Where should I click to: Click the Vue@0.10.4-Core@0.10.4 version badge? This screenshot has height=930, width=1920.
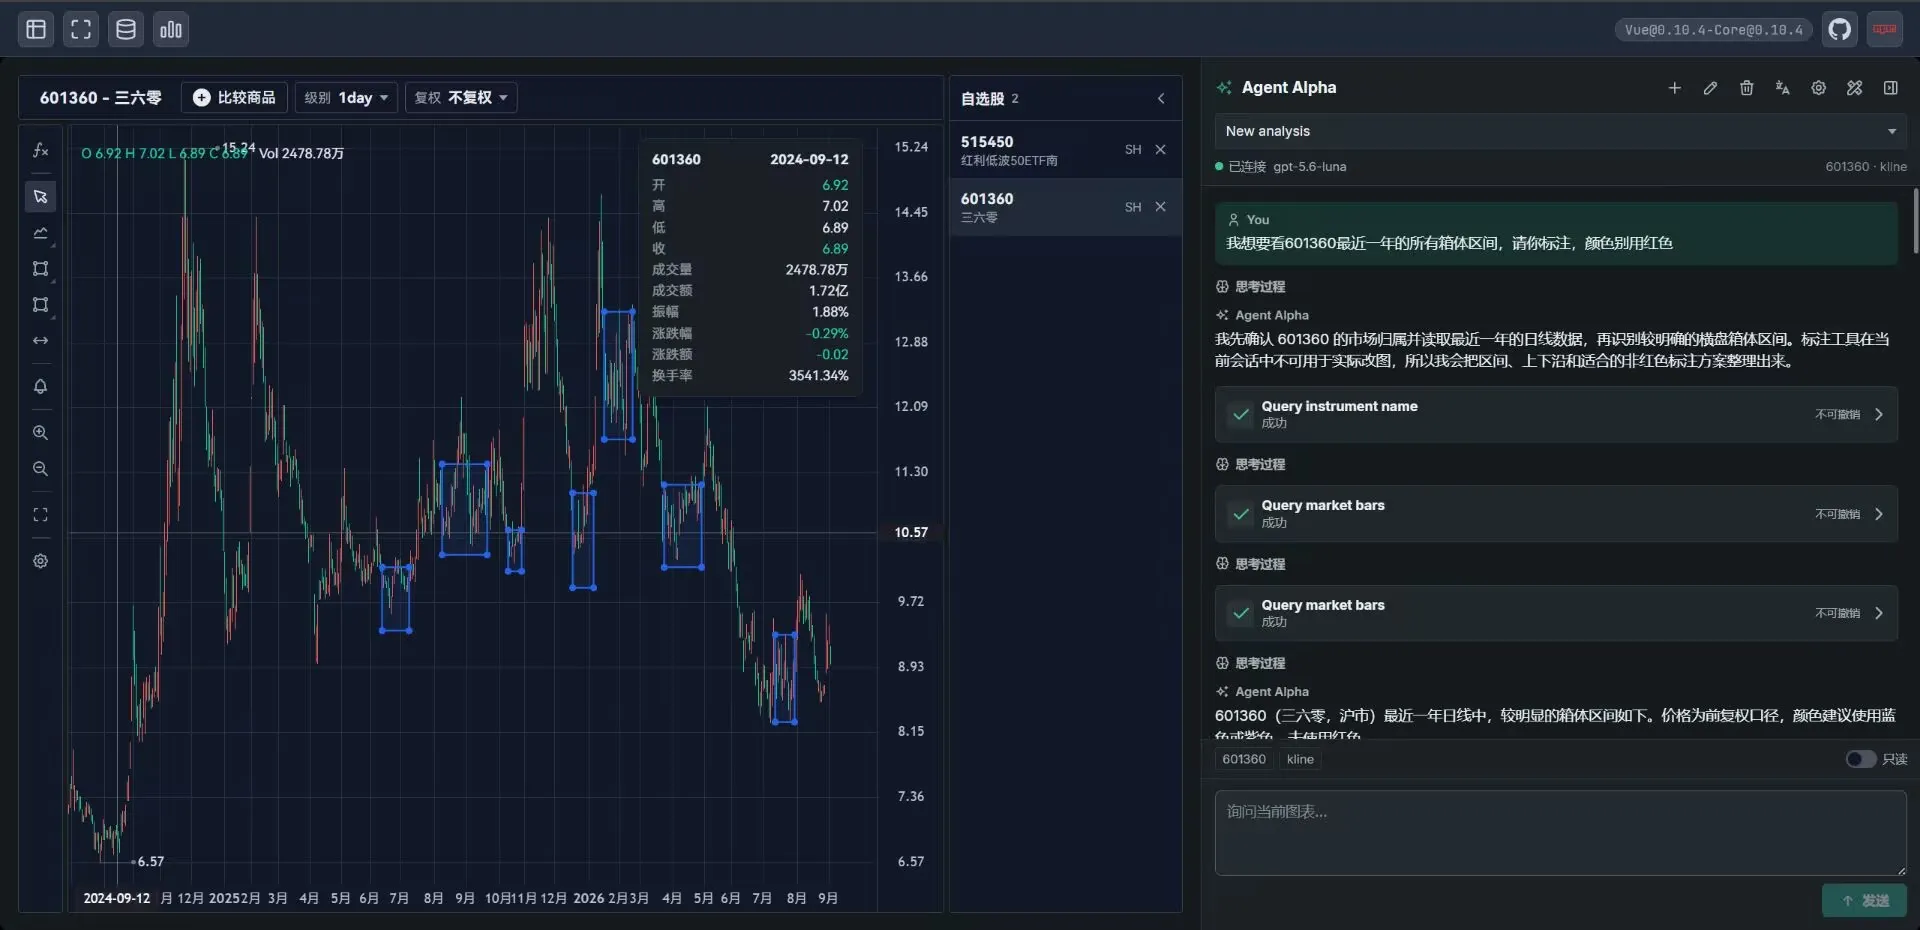(1713, 30)
